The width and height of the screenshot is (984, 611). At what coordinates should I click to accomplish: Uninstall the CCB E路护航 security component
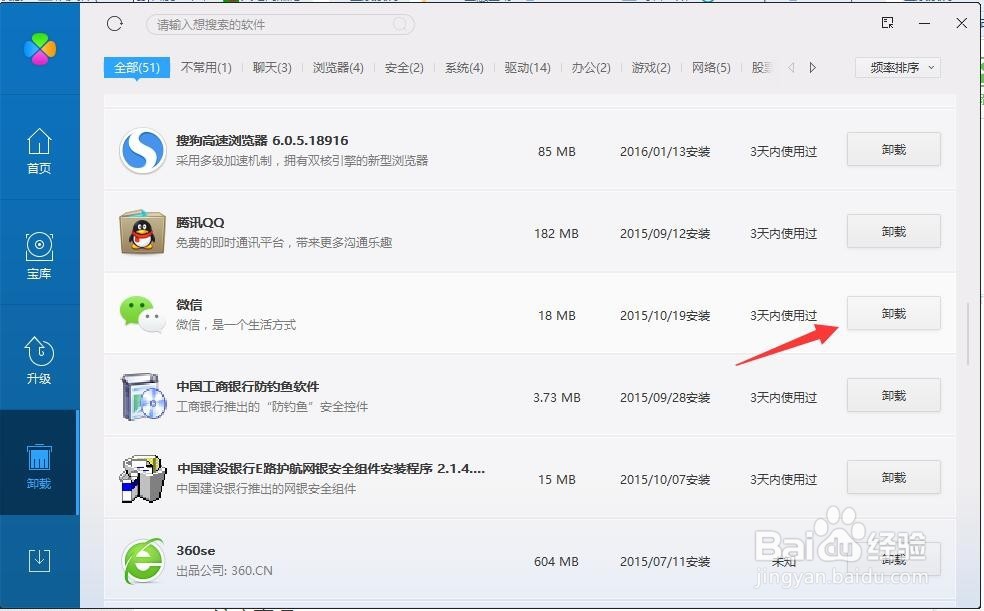894,477
